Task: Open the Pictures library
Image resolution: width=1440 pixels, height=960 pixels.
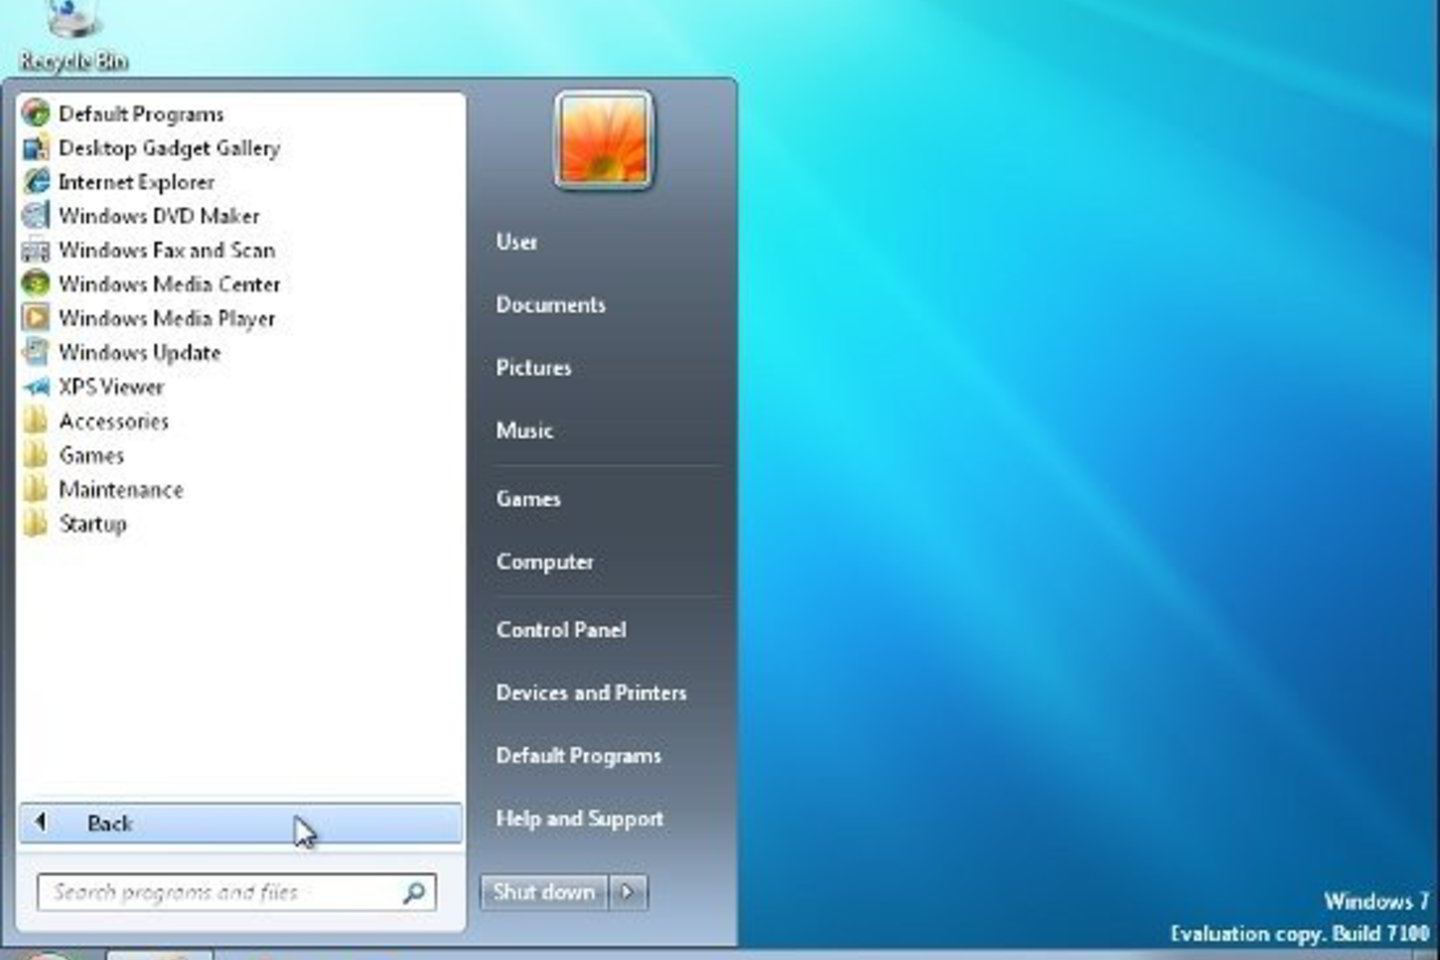Action: coord(534,368)
